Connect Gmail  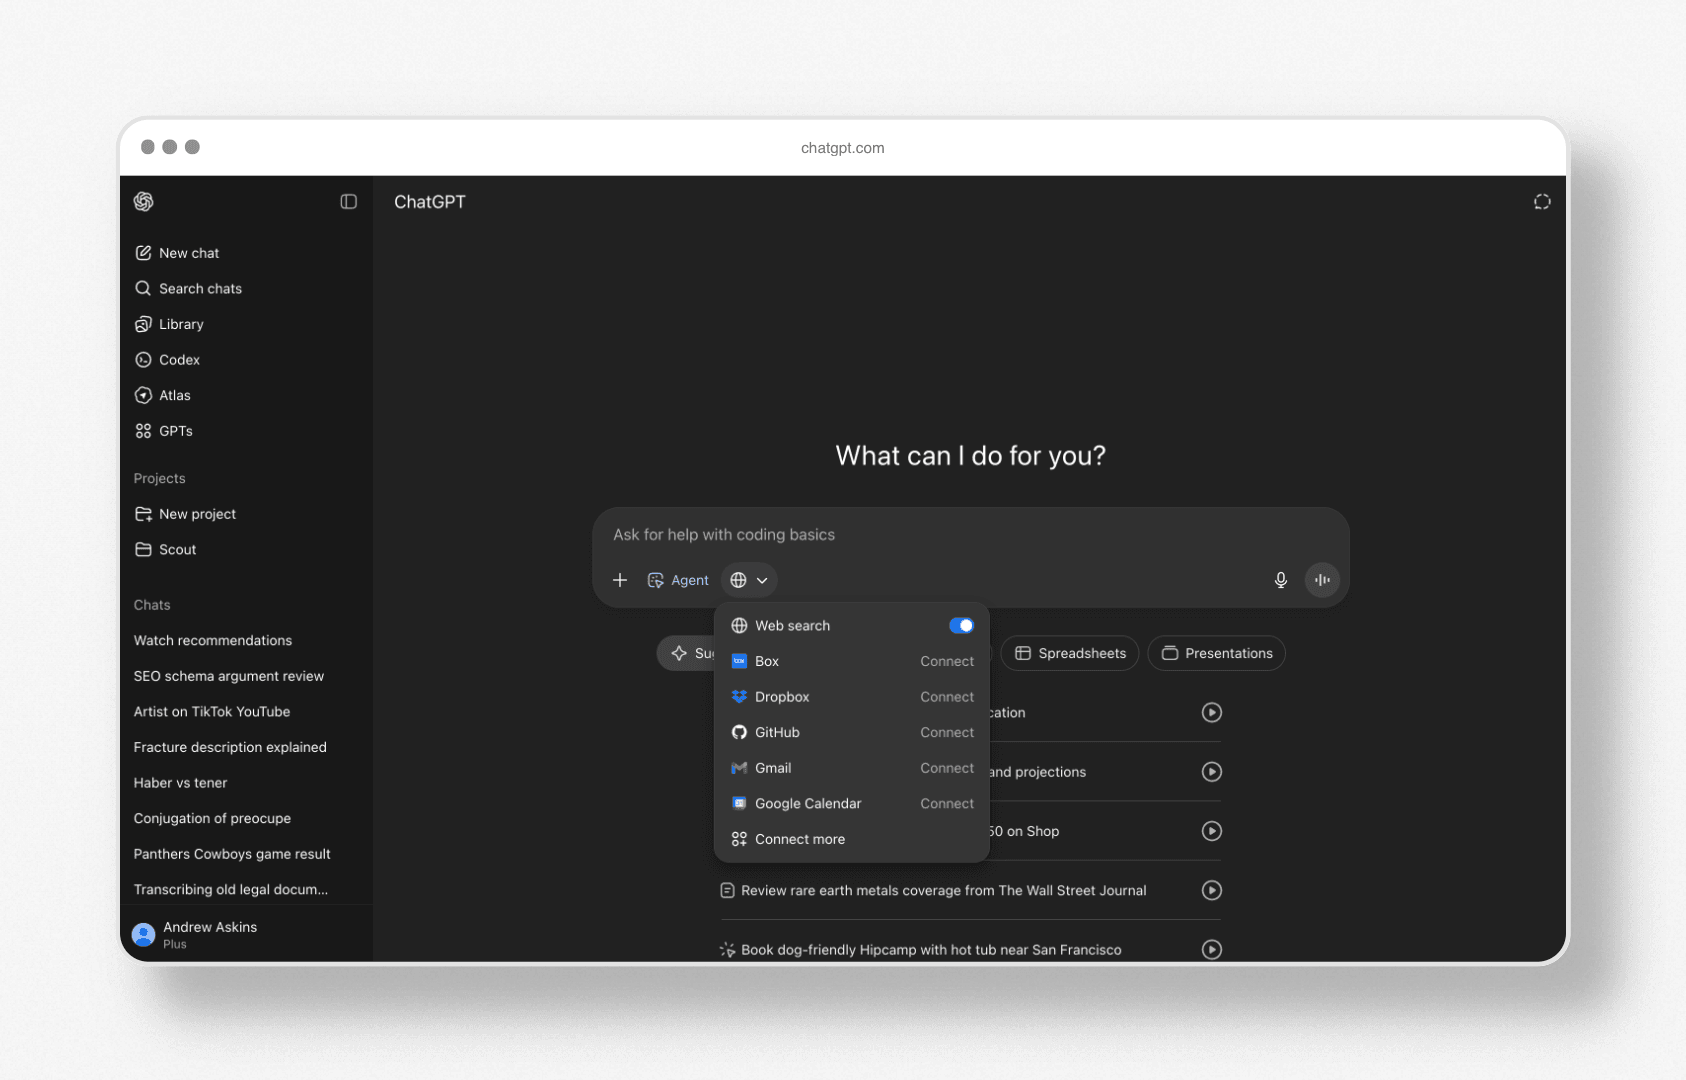947,768
